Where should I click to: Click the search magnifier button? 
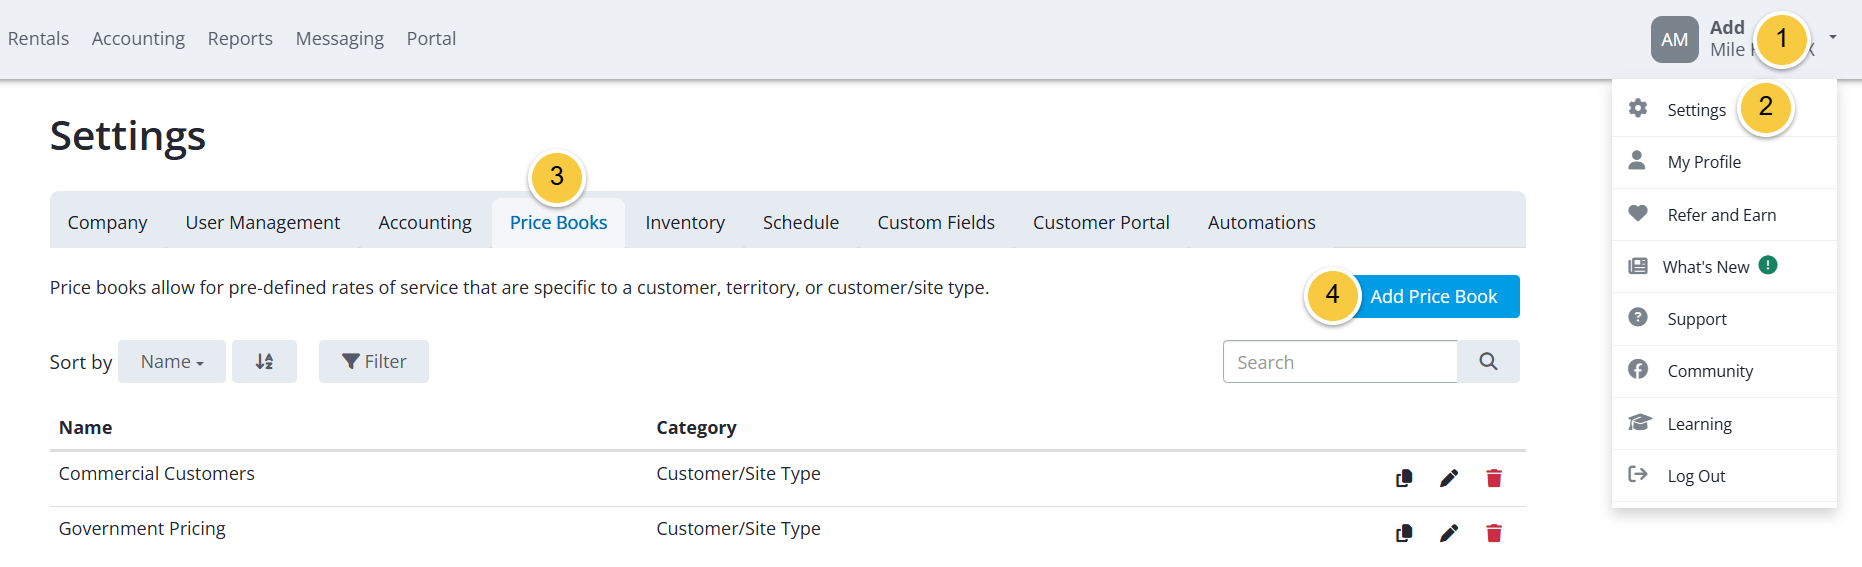(1488, 361)
